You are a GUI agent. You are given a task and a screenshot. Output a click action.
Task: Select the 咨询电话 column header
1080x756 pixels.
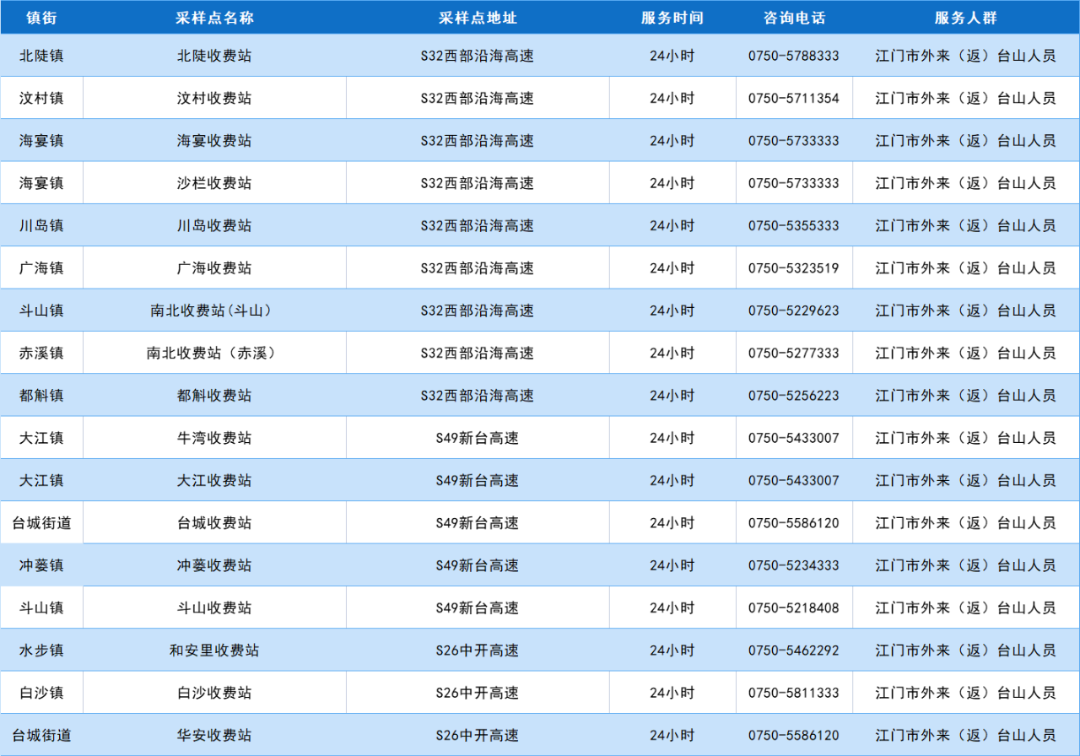793,18
